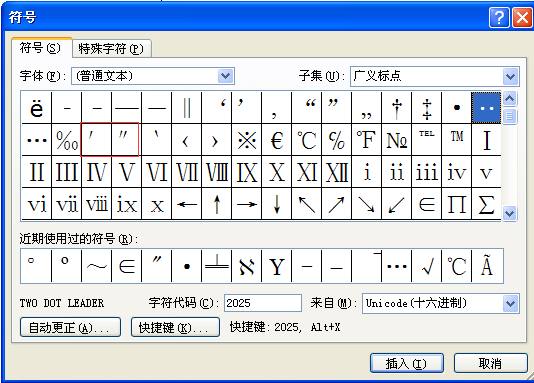Screen dimensions: 534x383
Task: Pick the double dagger ‡ symbol
Action: (x=427, y=108)
